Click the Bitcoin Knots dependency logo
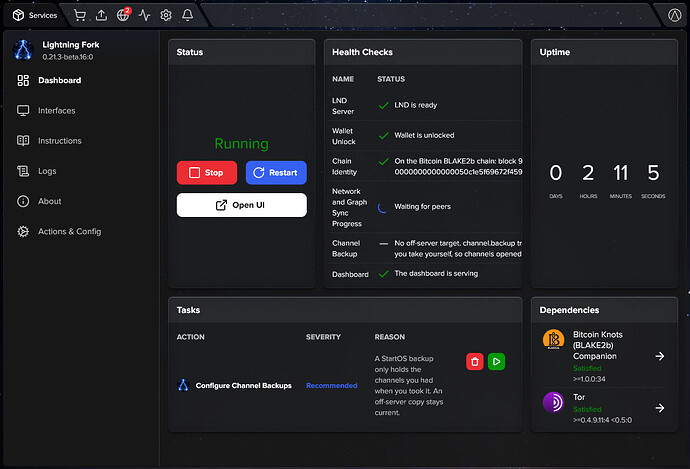 click(554, 339)
